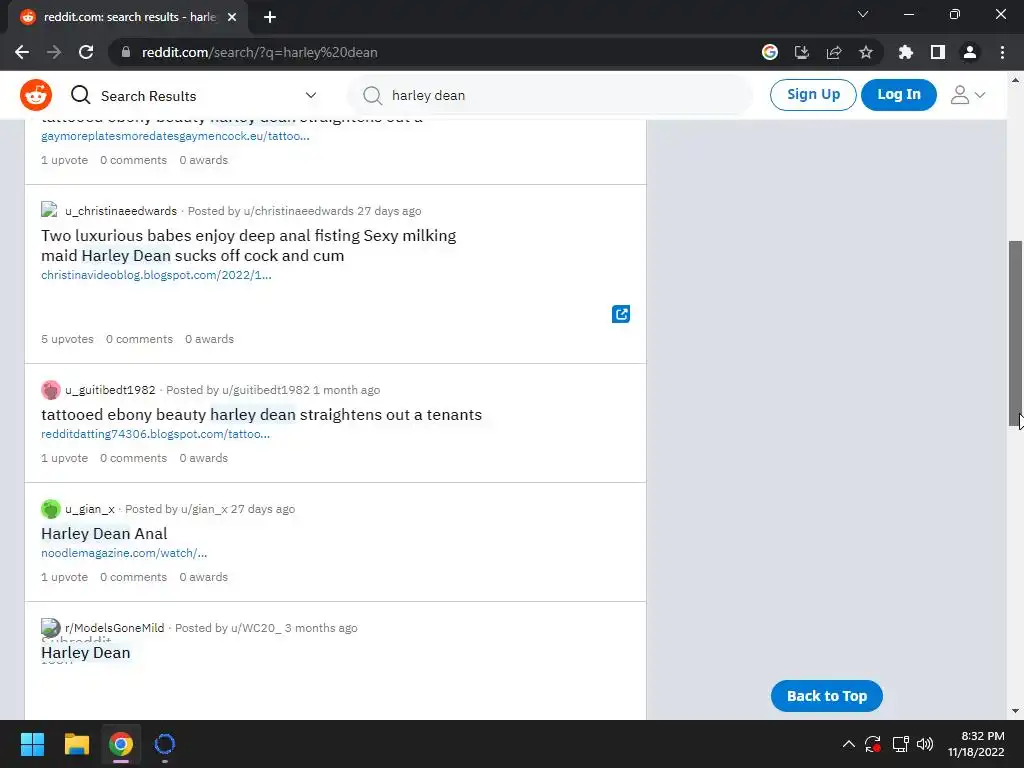Click the r/ModelsGoneMild community icon
This screenshot has width=1024, height=768.
click(x=50, y=628)
